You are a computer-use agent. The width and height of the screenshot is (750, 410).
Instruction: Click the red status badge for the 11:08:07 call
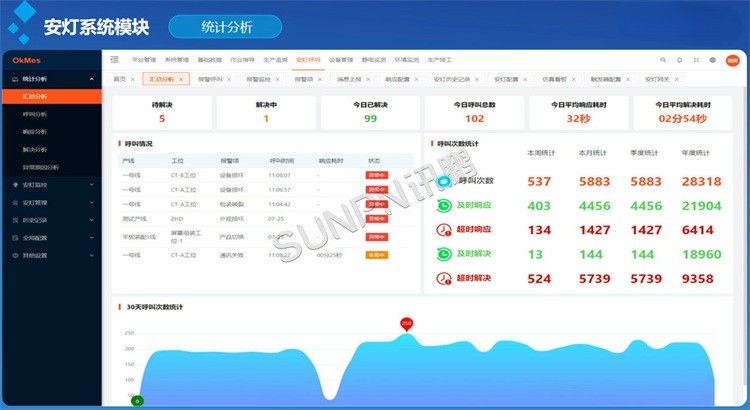tap(377, 175)
